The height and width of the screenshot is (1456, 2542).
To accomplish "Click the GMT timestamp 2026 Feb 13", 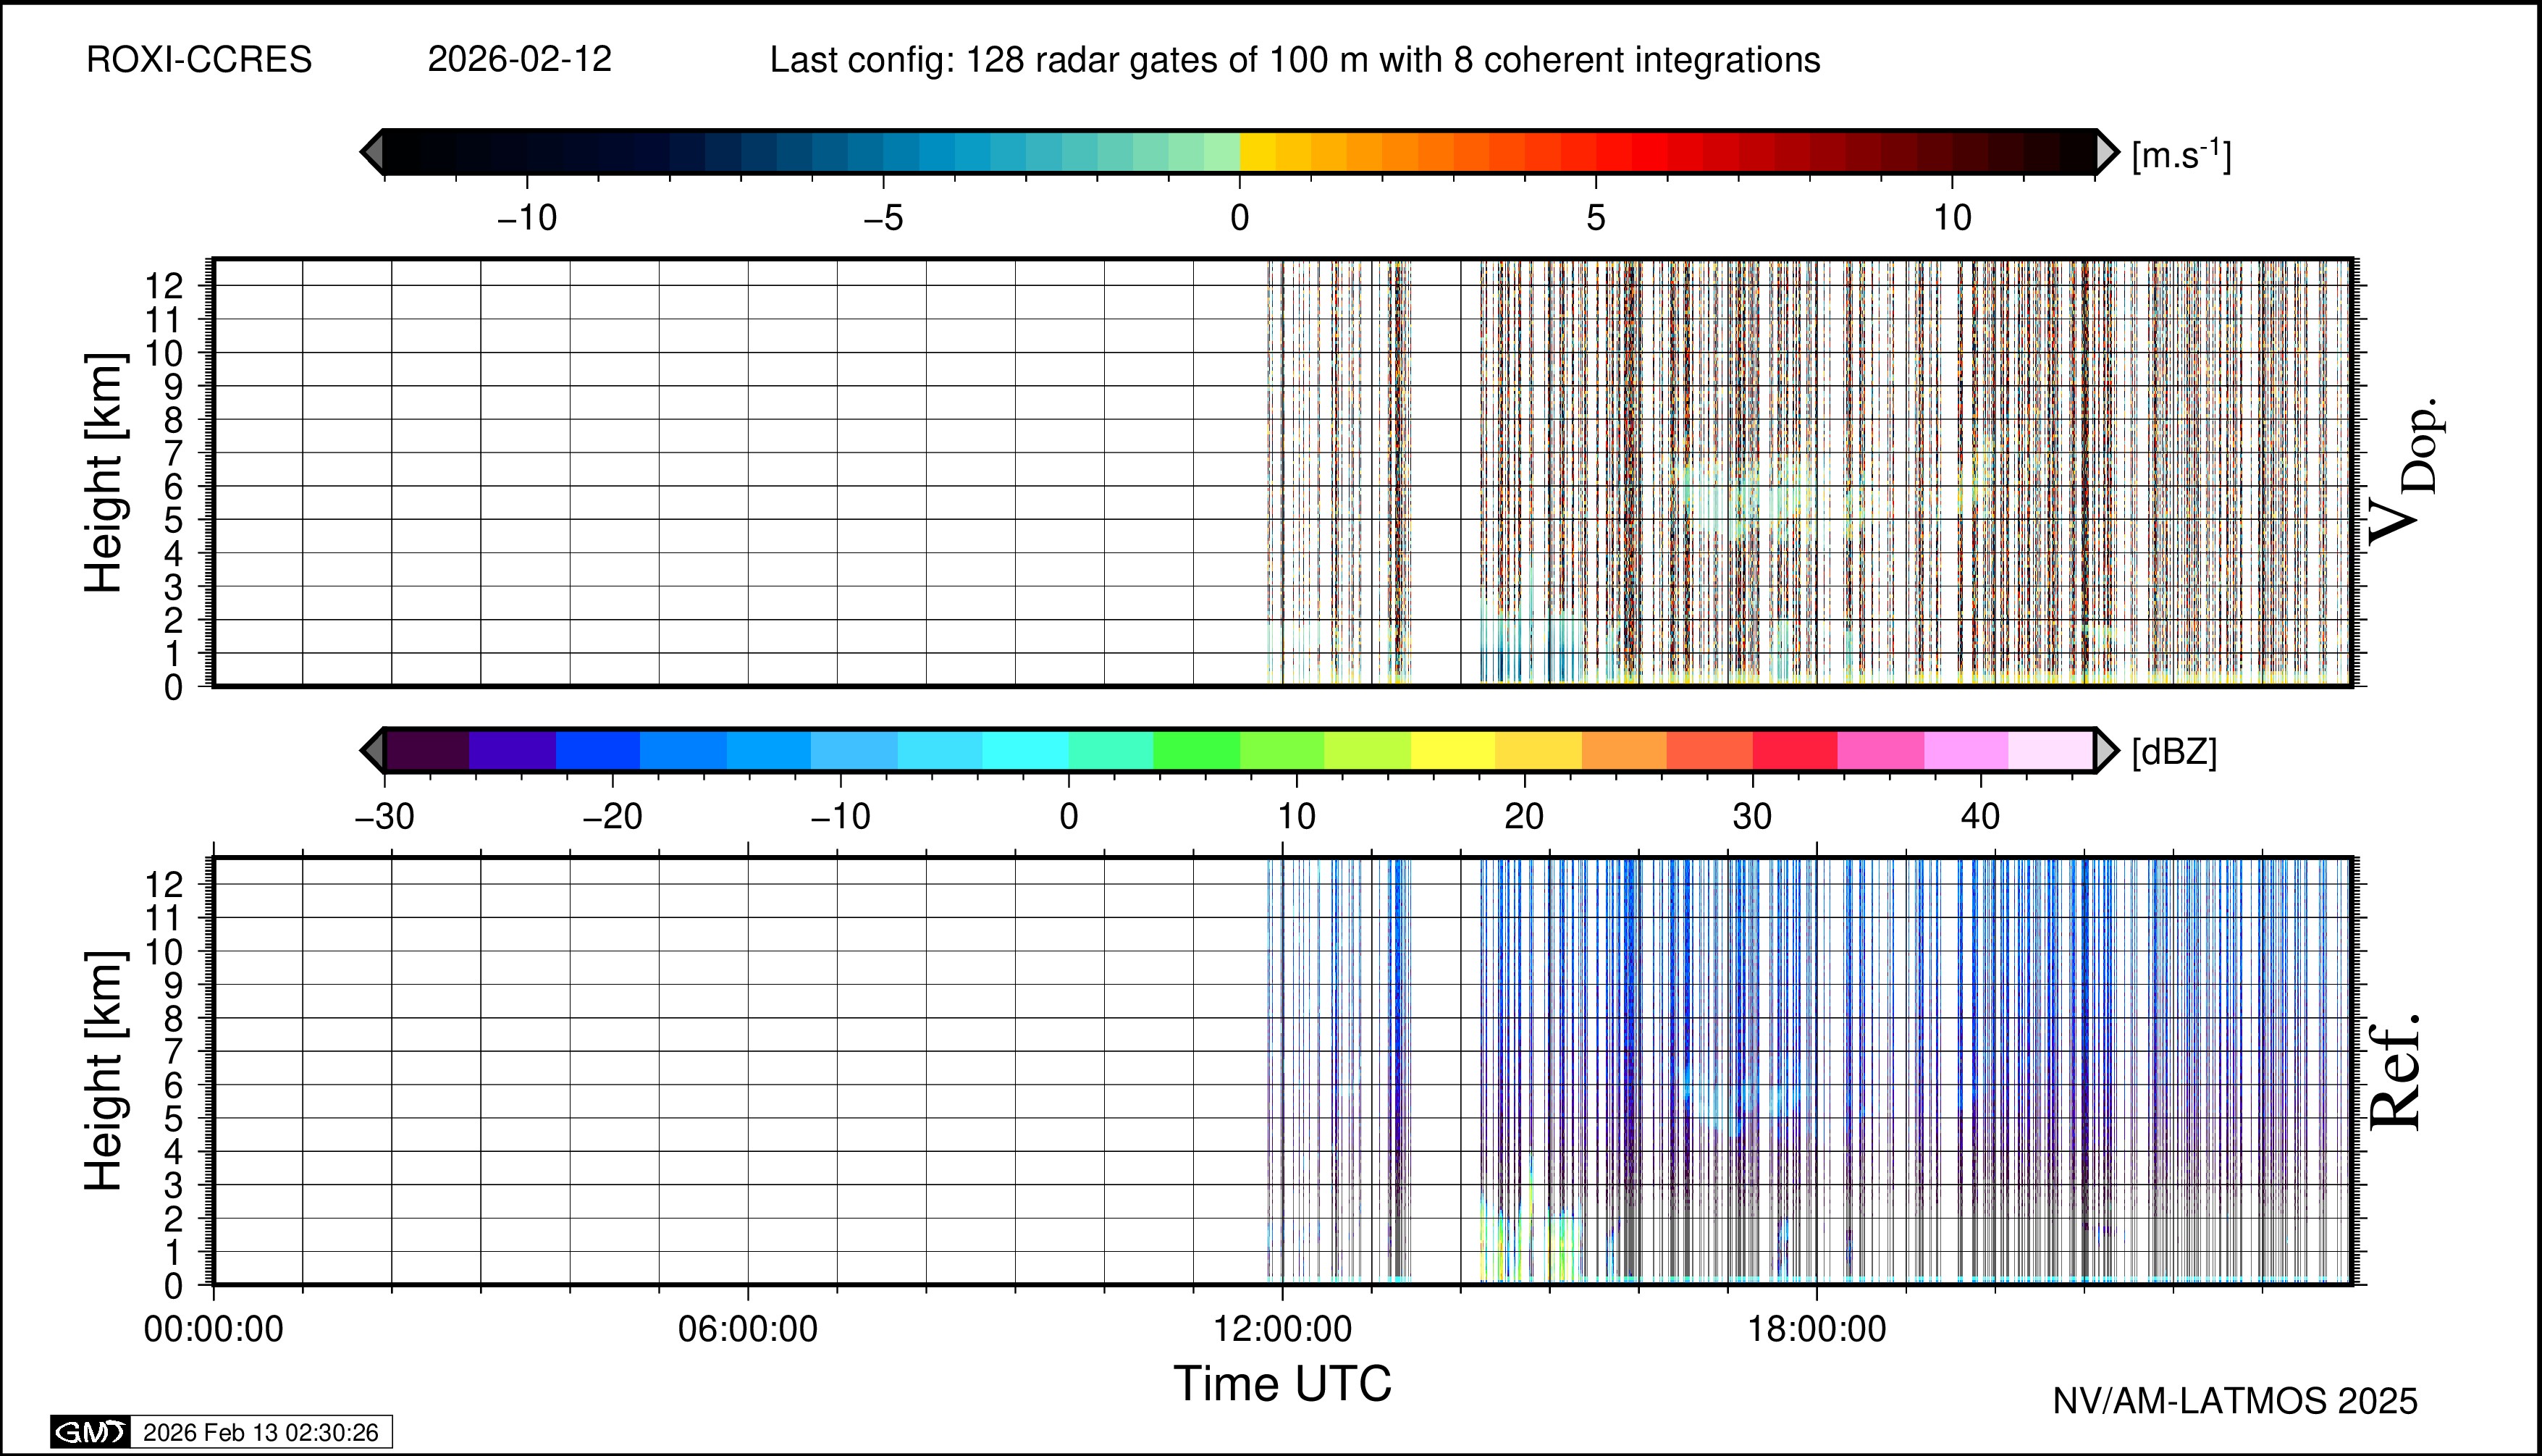I will coord(260,1432).
